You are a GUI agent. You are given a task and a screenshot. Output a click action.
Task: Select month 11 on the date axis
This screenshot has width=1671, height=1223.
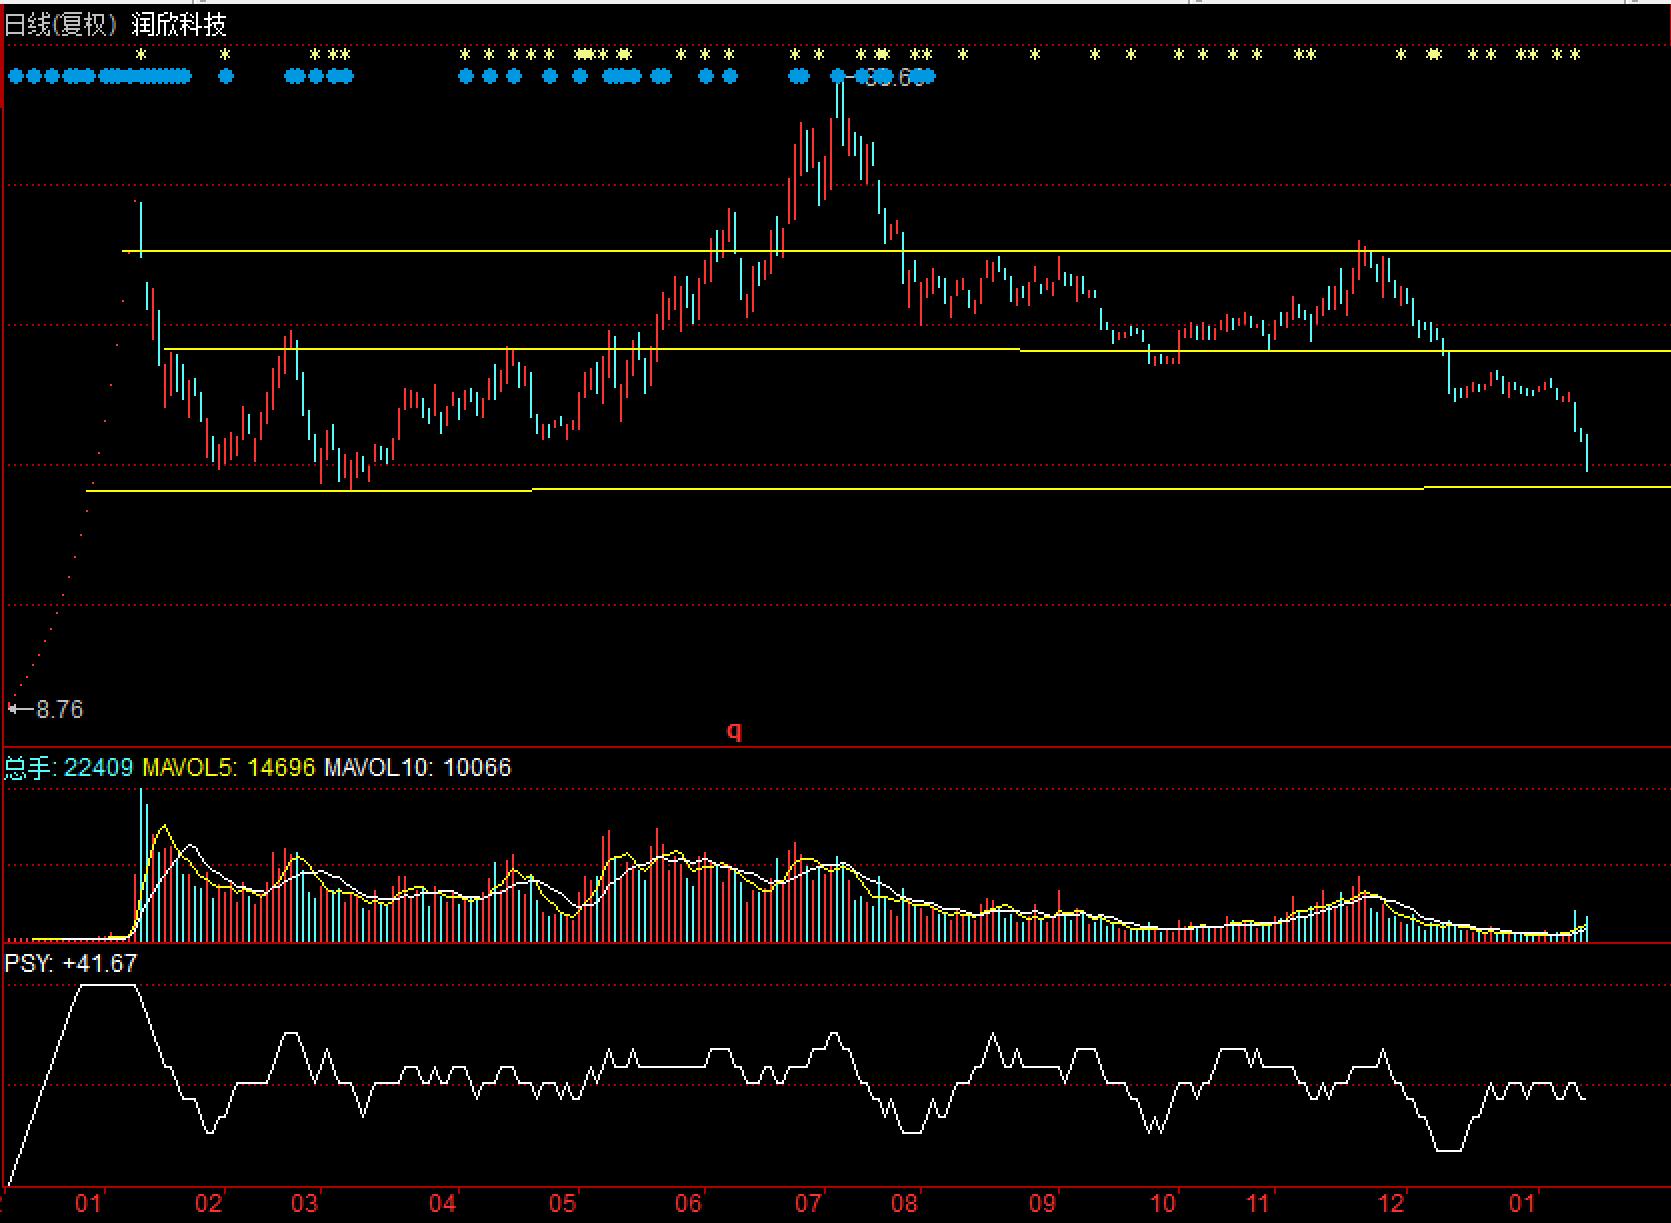(x=1258, y=1203)
